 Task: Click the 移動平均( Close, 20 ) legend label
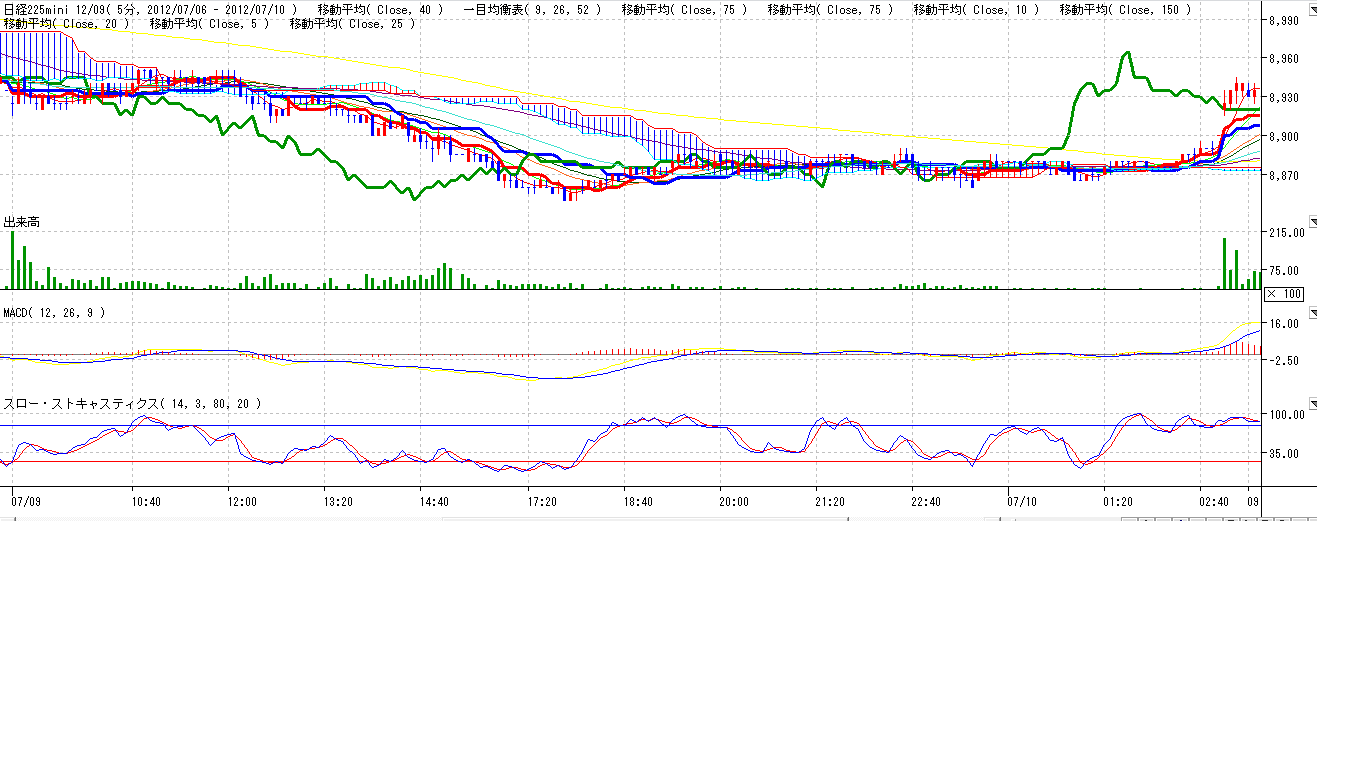(x=67, y=23)
